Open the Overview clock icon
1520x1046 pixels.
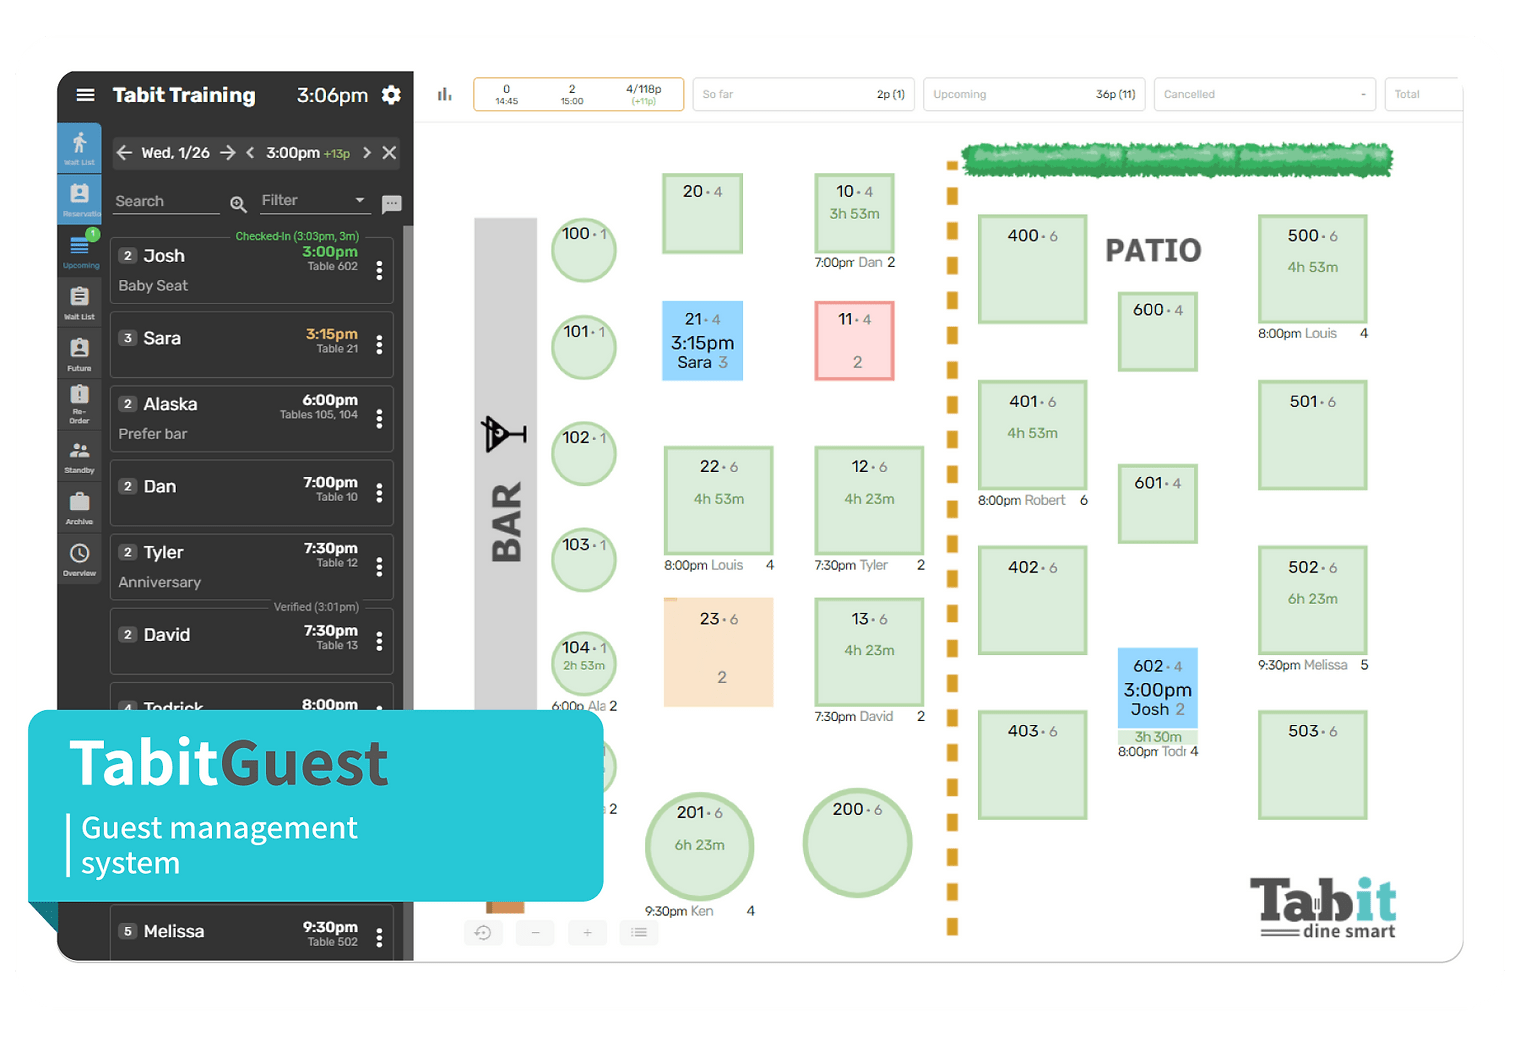(x=80, y=559)
